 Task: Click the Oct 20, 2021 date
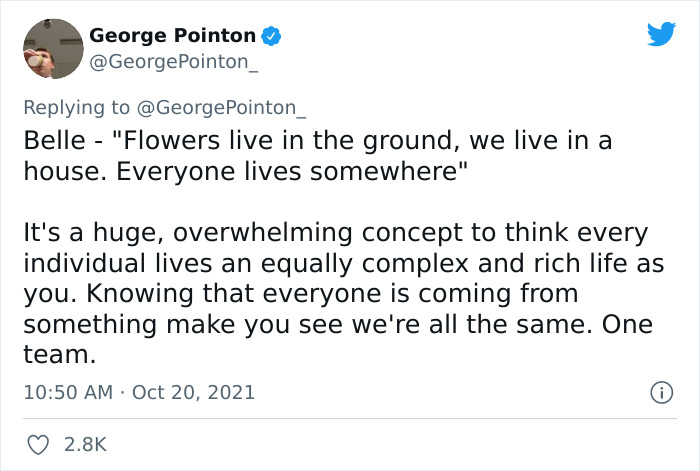[193, 392]
